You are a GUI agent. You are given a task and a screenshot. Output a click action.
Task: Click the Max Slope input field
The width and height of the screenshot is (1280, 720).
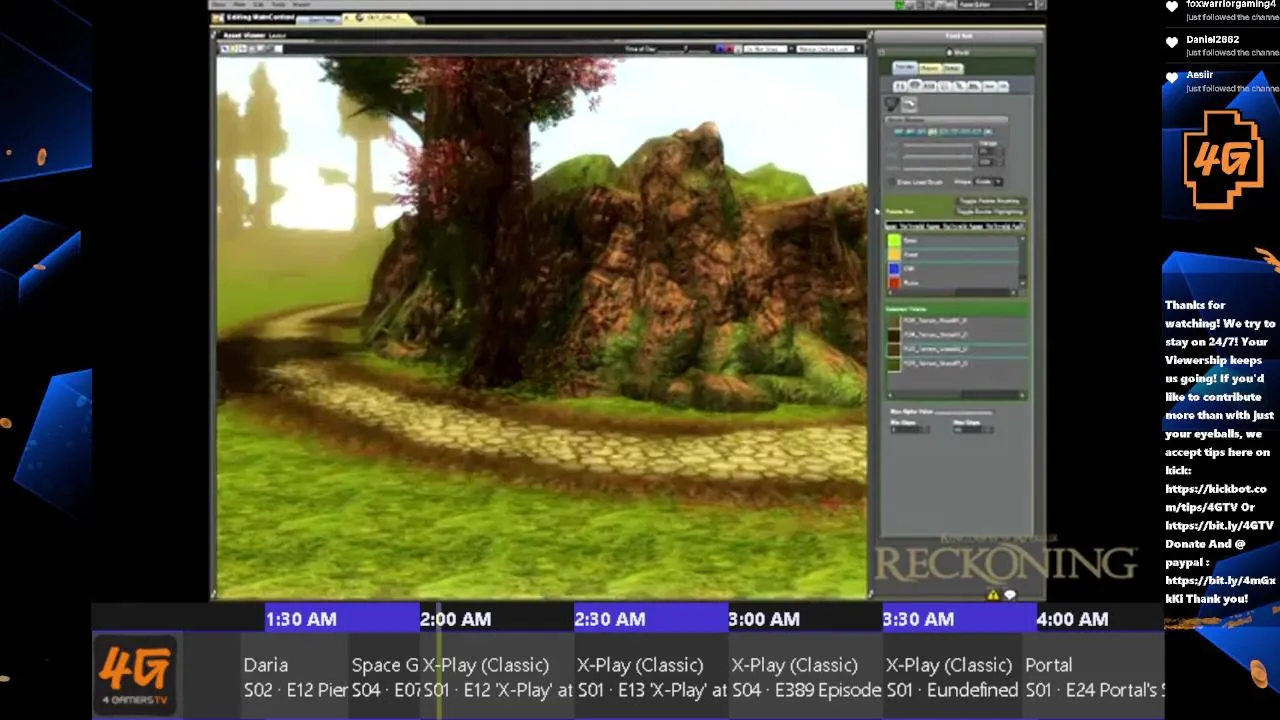[x=972, y=430]
